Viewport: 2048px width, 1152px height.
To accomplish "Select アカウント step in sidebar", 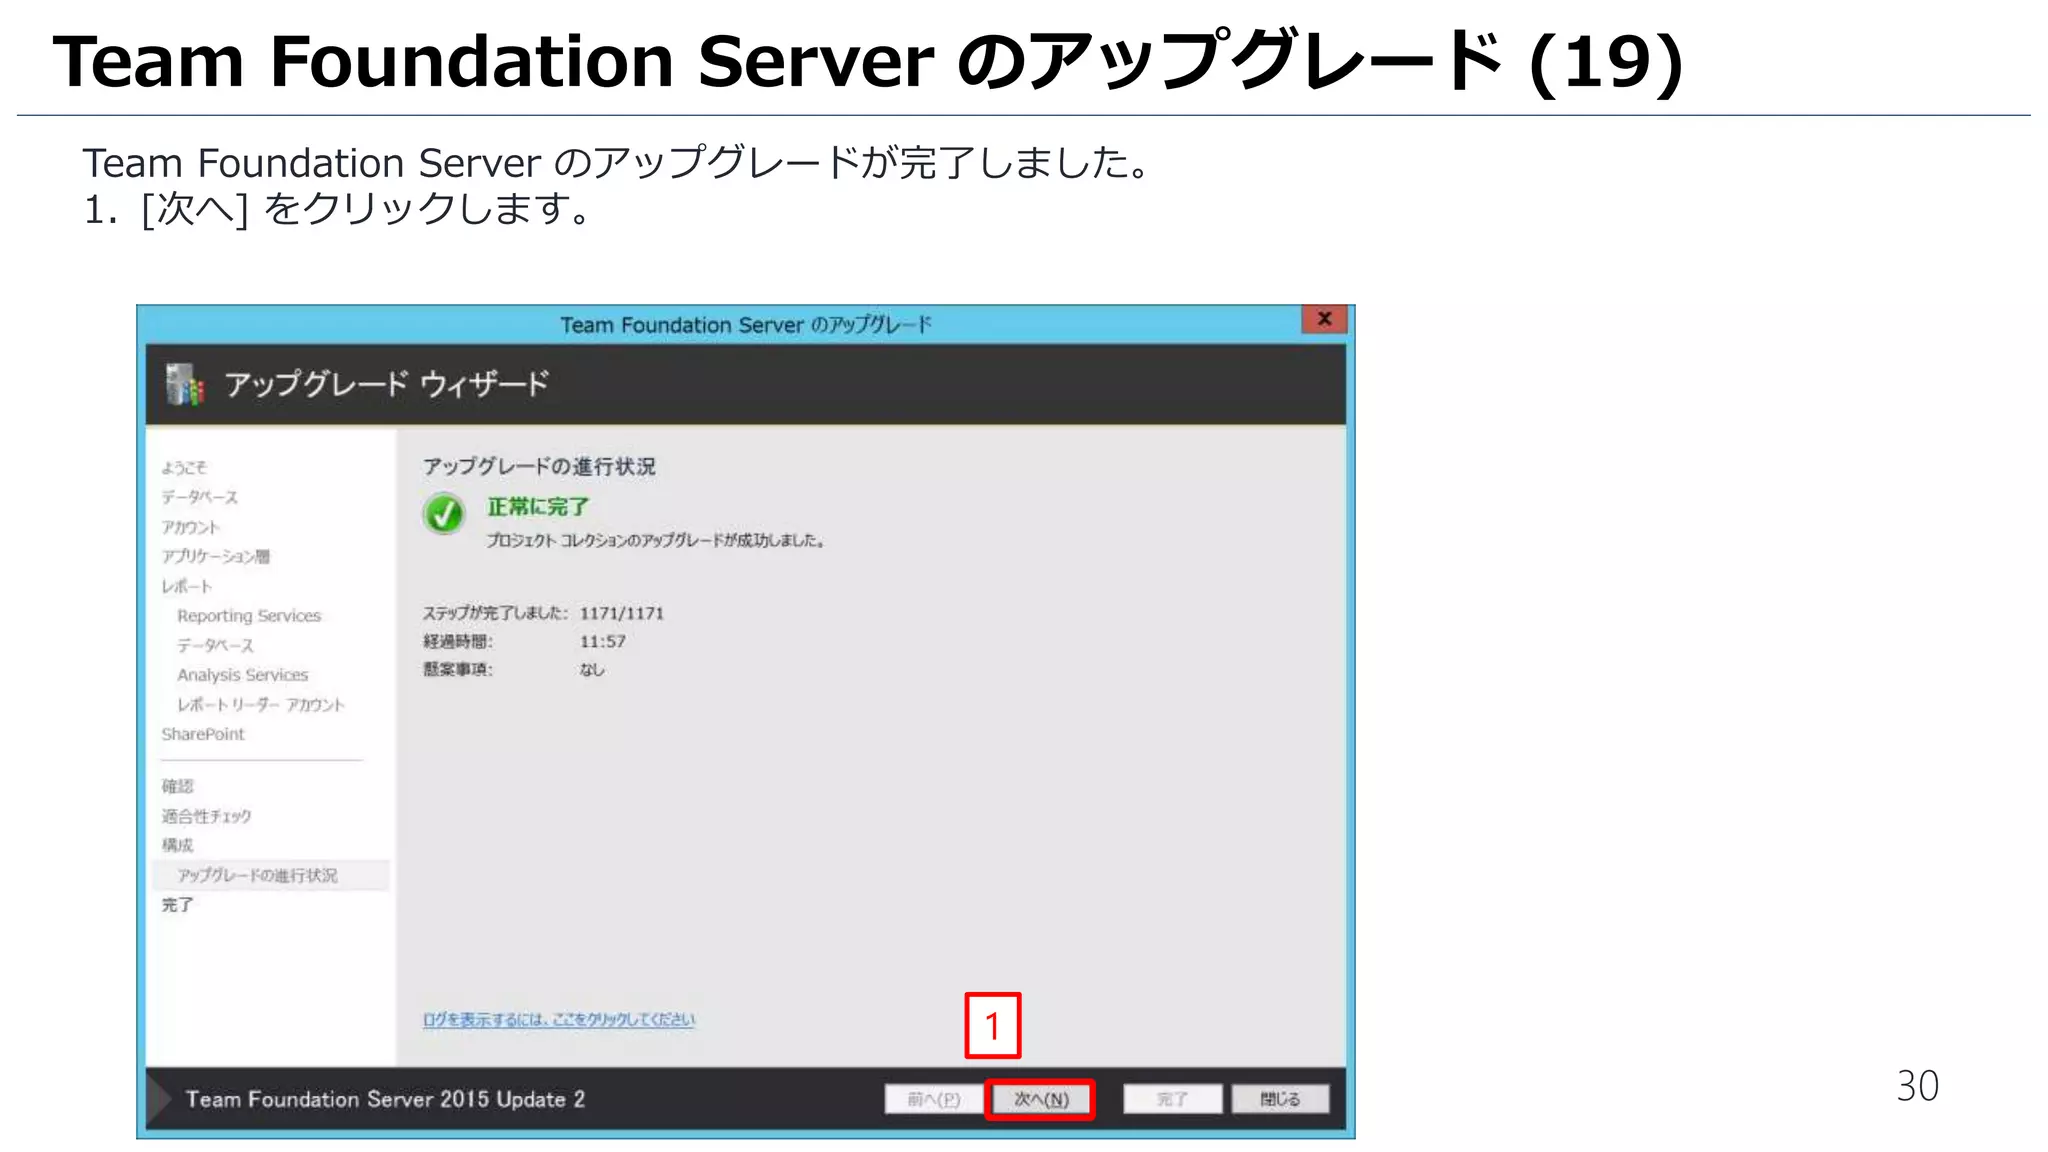I will [x=190, y=527].
